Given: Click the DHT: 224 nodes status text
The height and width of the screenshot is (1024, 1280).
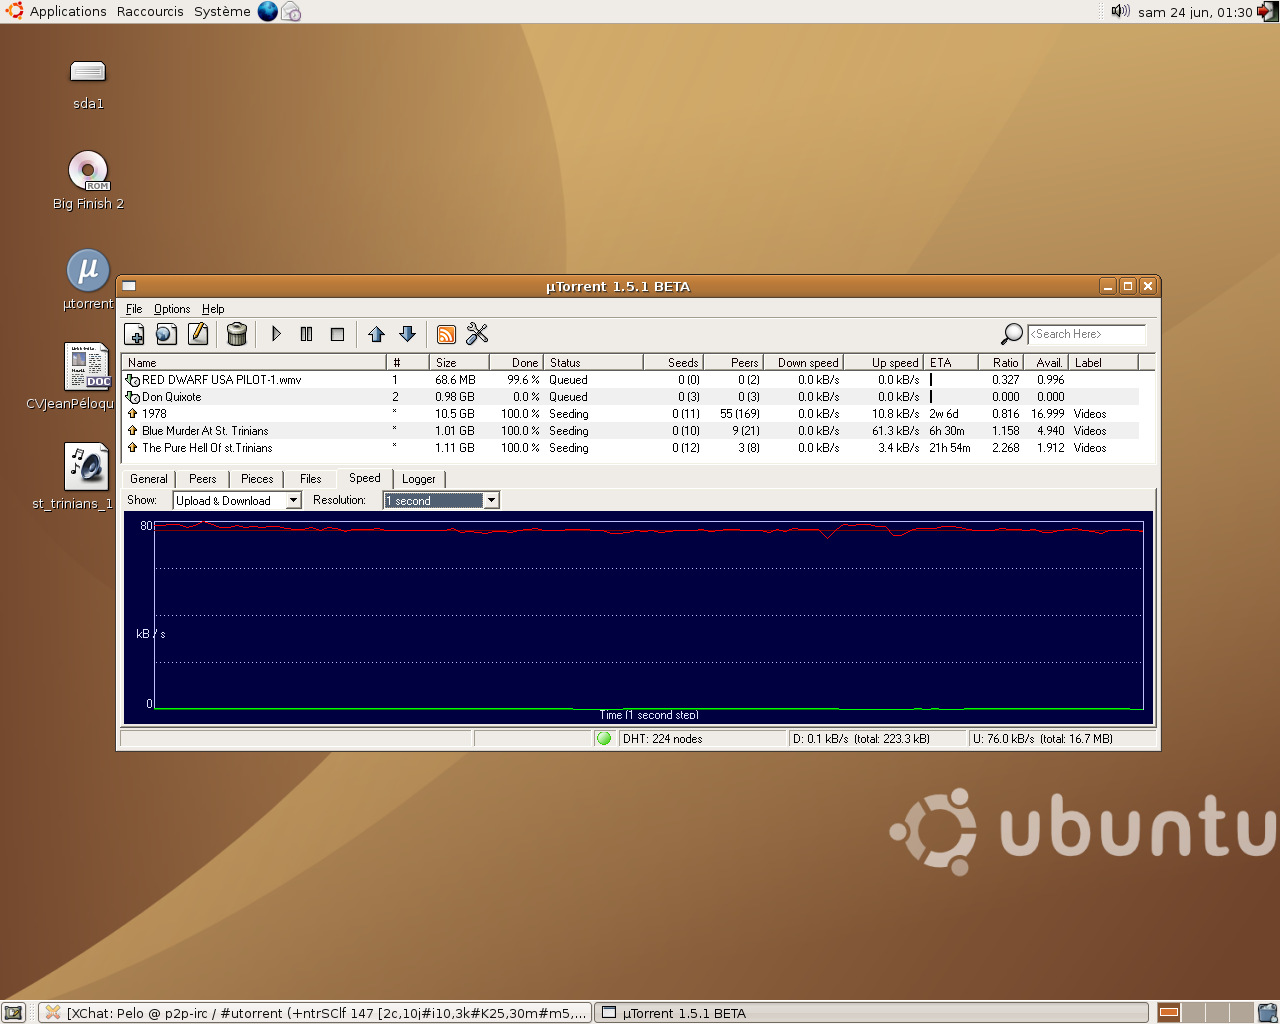Looking at the screenshot, I should [662, 739].
